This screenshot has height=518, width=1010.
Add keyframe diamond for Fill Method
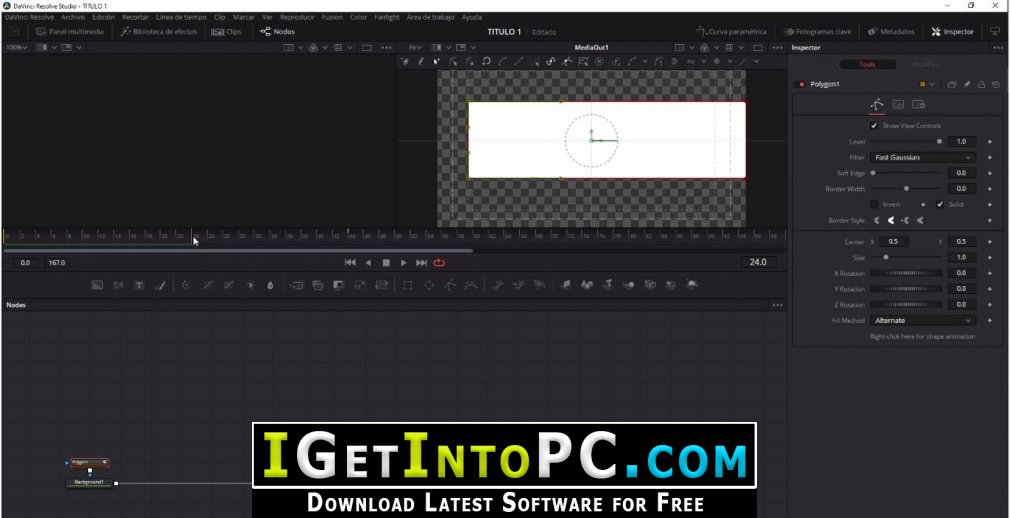[990, 320]
